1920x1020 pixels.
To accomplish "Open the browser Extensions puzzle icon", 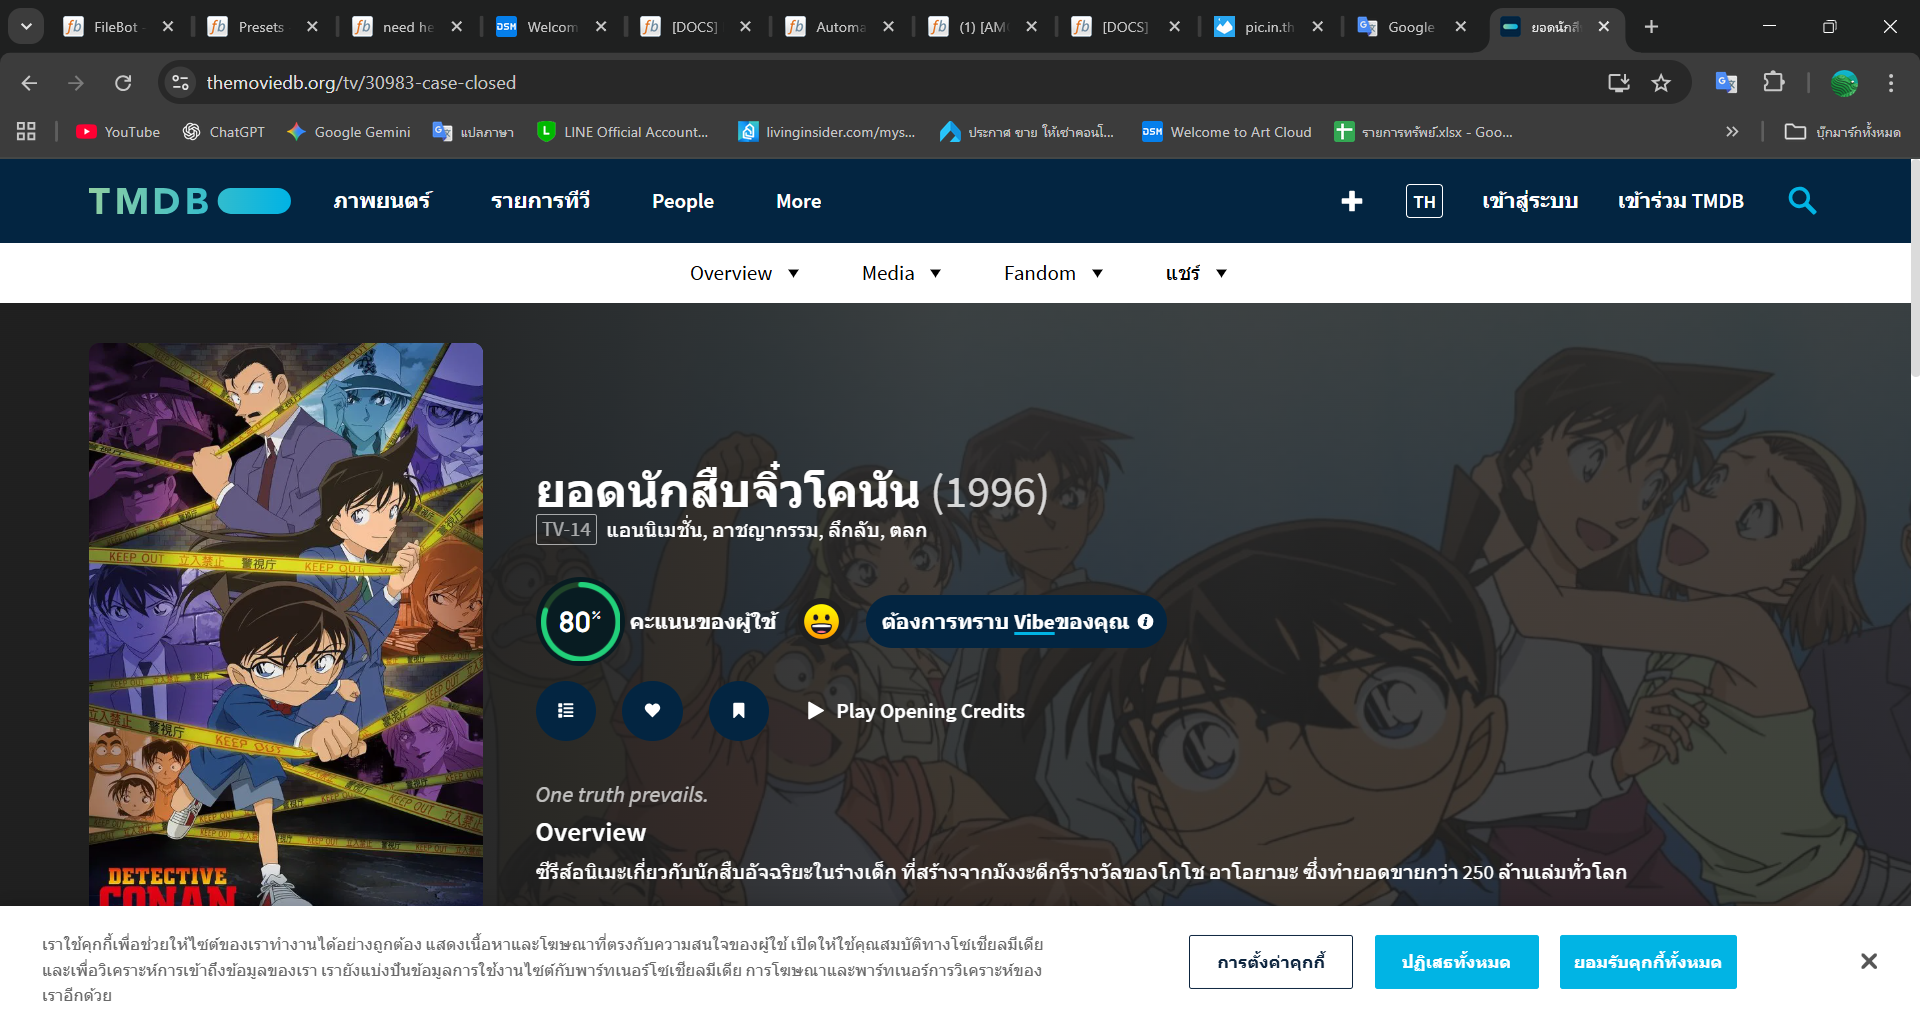I will (1773, 83).
